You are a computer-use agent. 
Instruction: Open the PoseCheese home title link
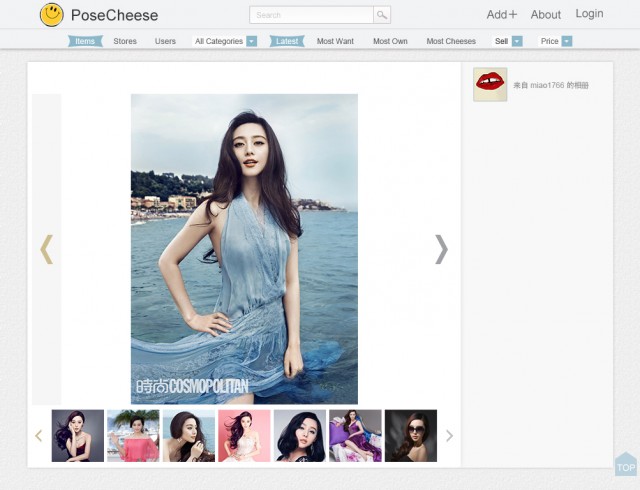(x=114, y=16)
